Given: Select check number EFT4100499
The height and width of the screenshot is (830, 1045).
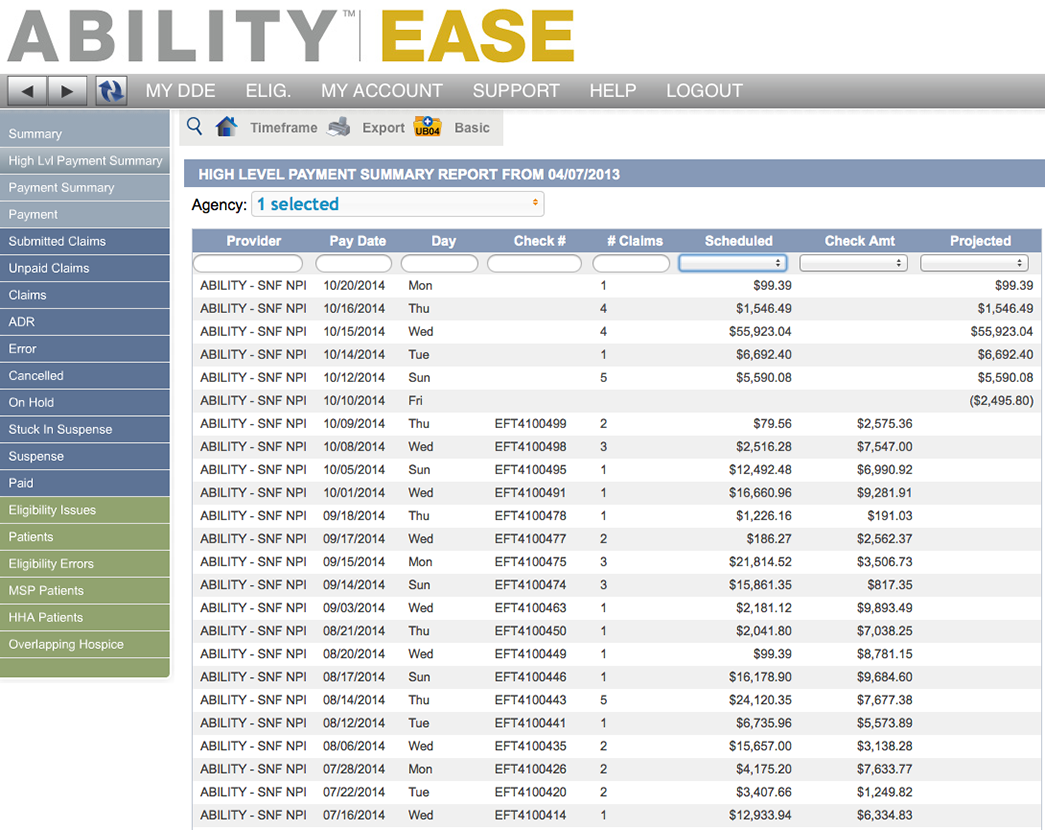Looking at the screenshot, I should click(x=530, y=423).
